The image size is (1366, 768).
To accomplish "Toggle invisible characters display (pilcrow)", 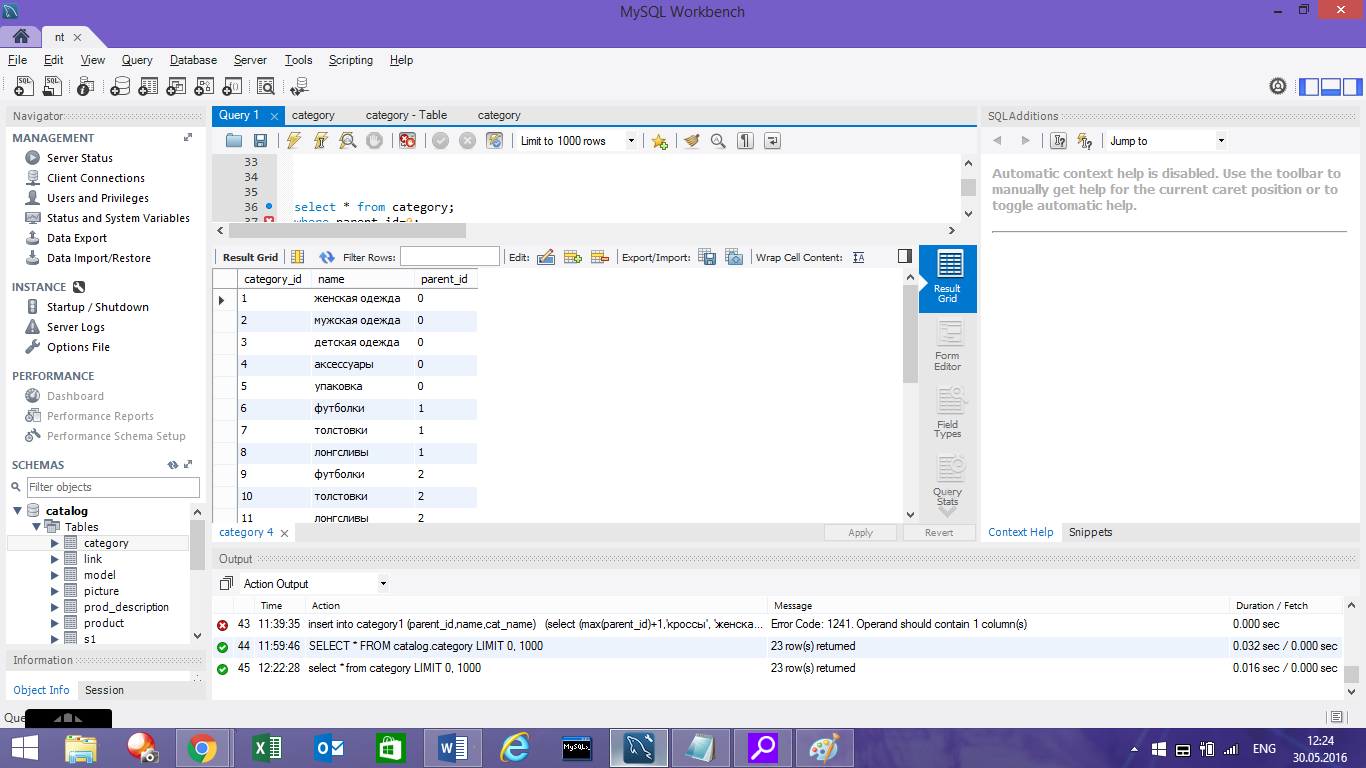I will tap(745, 141).
